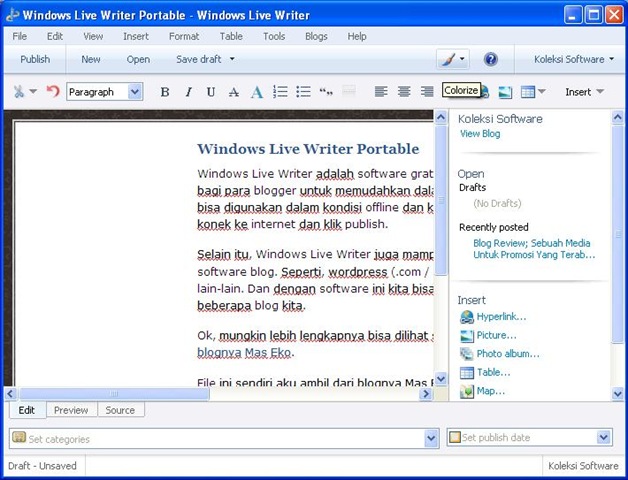Open the Format menu
The image size is (628, 480).
pos(184,36)
